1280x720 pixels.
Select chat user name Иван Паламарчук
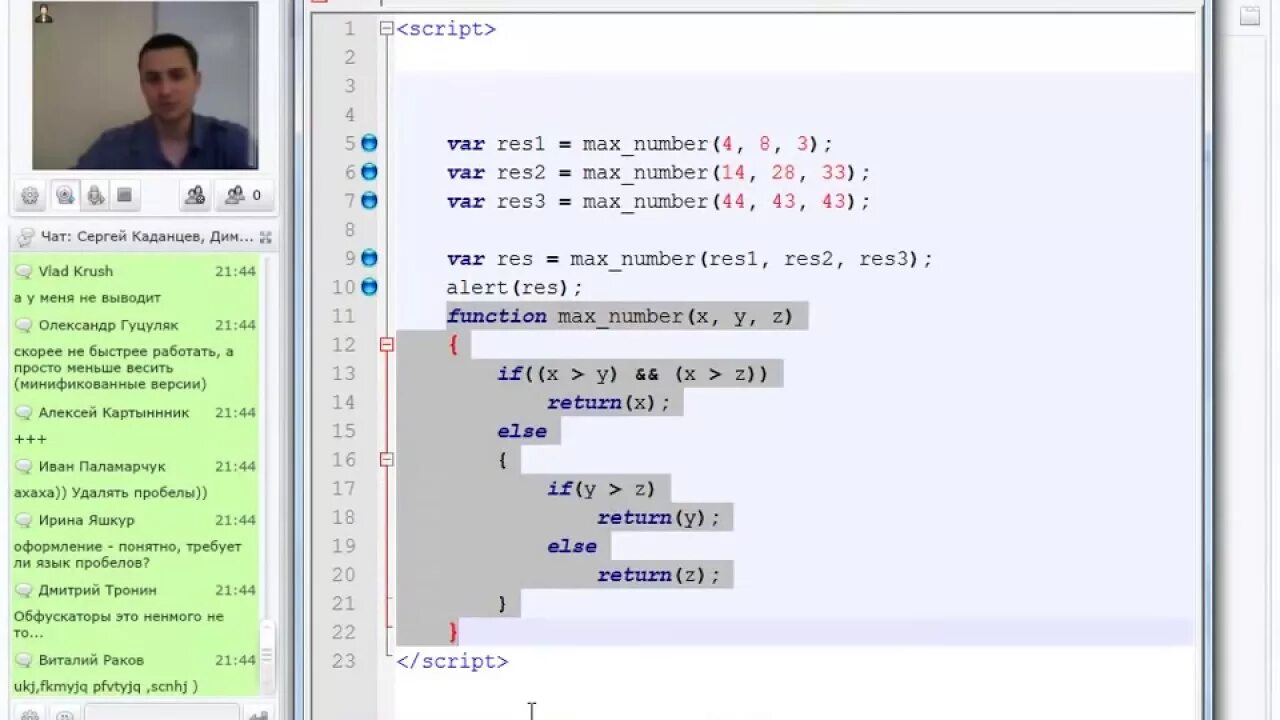pos(102,467)
